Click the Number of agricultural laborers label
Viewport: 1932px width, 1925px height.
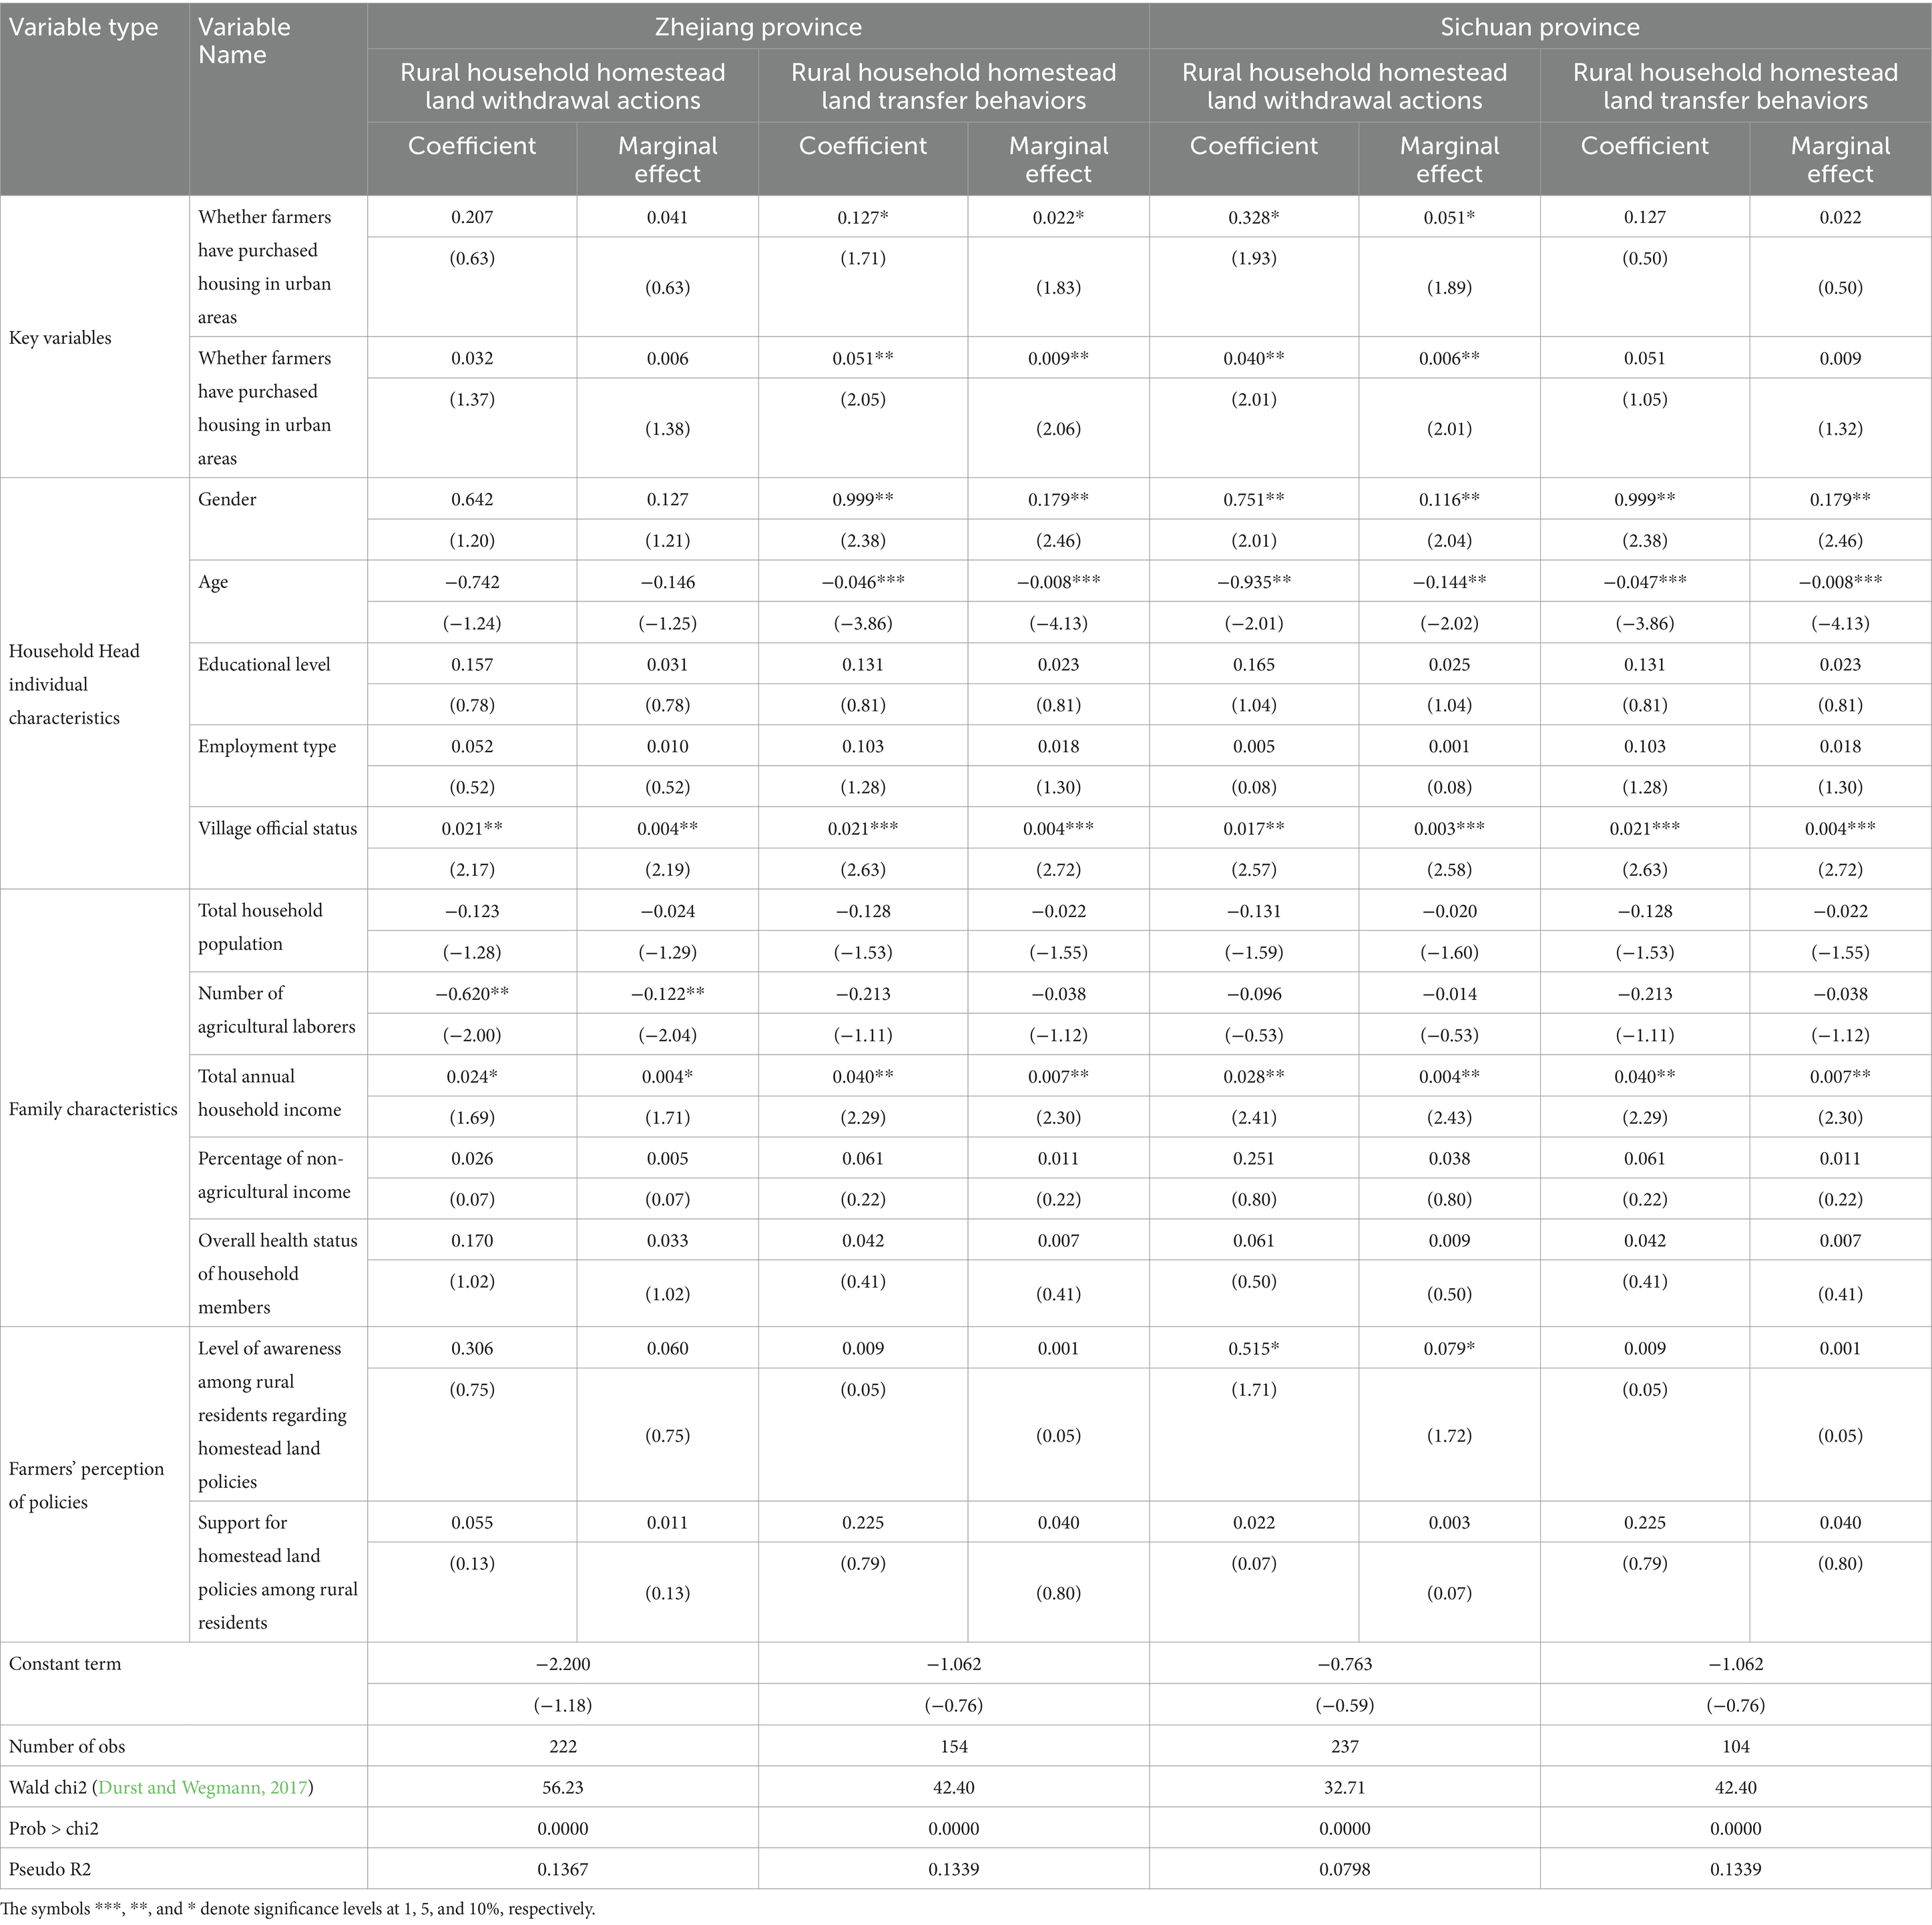tap(276, 1010)
